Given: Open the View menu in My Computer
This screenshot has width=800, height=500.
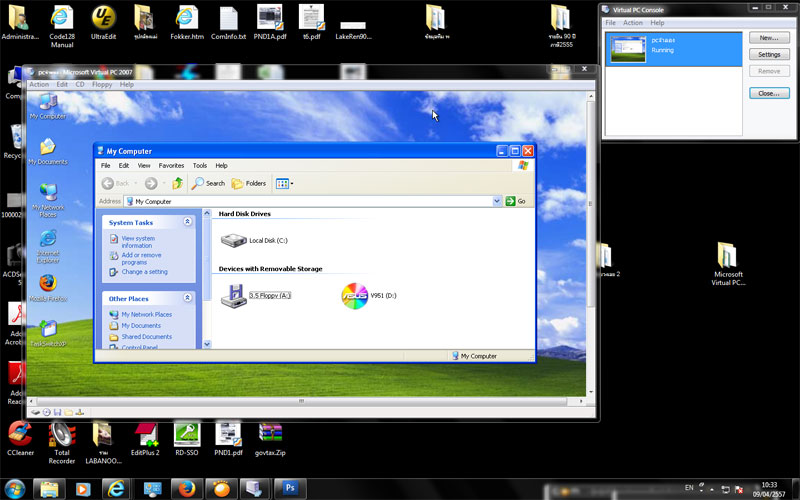Looking at the screenshot, I should coord(144,165).
